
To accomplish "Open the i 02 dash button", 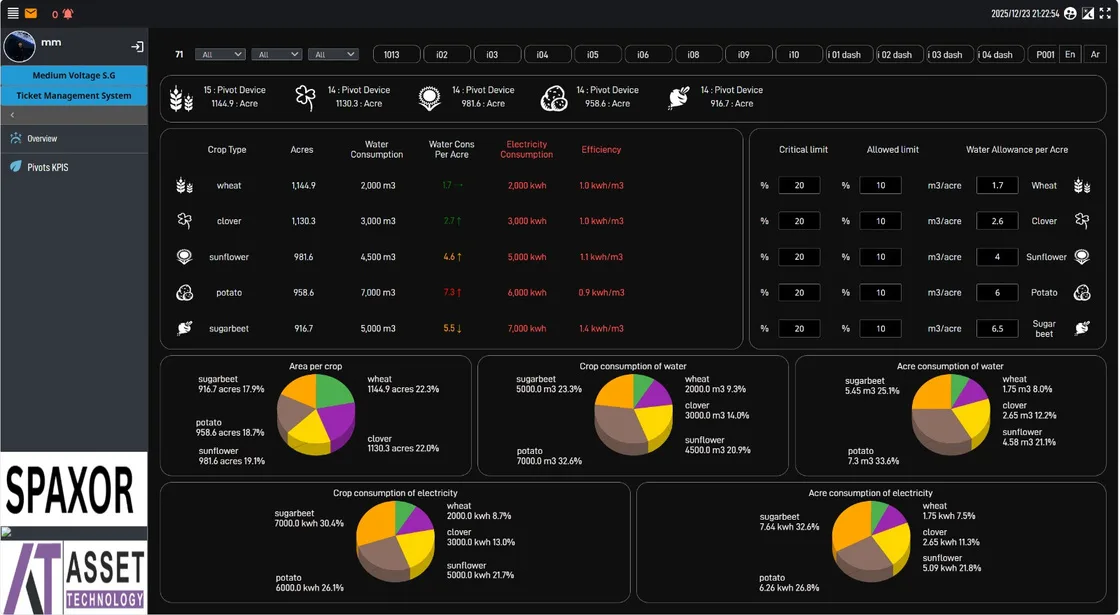I will coord(900,54).
